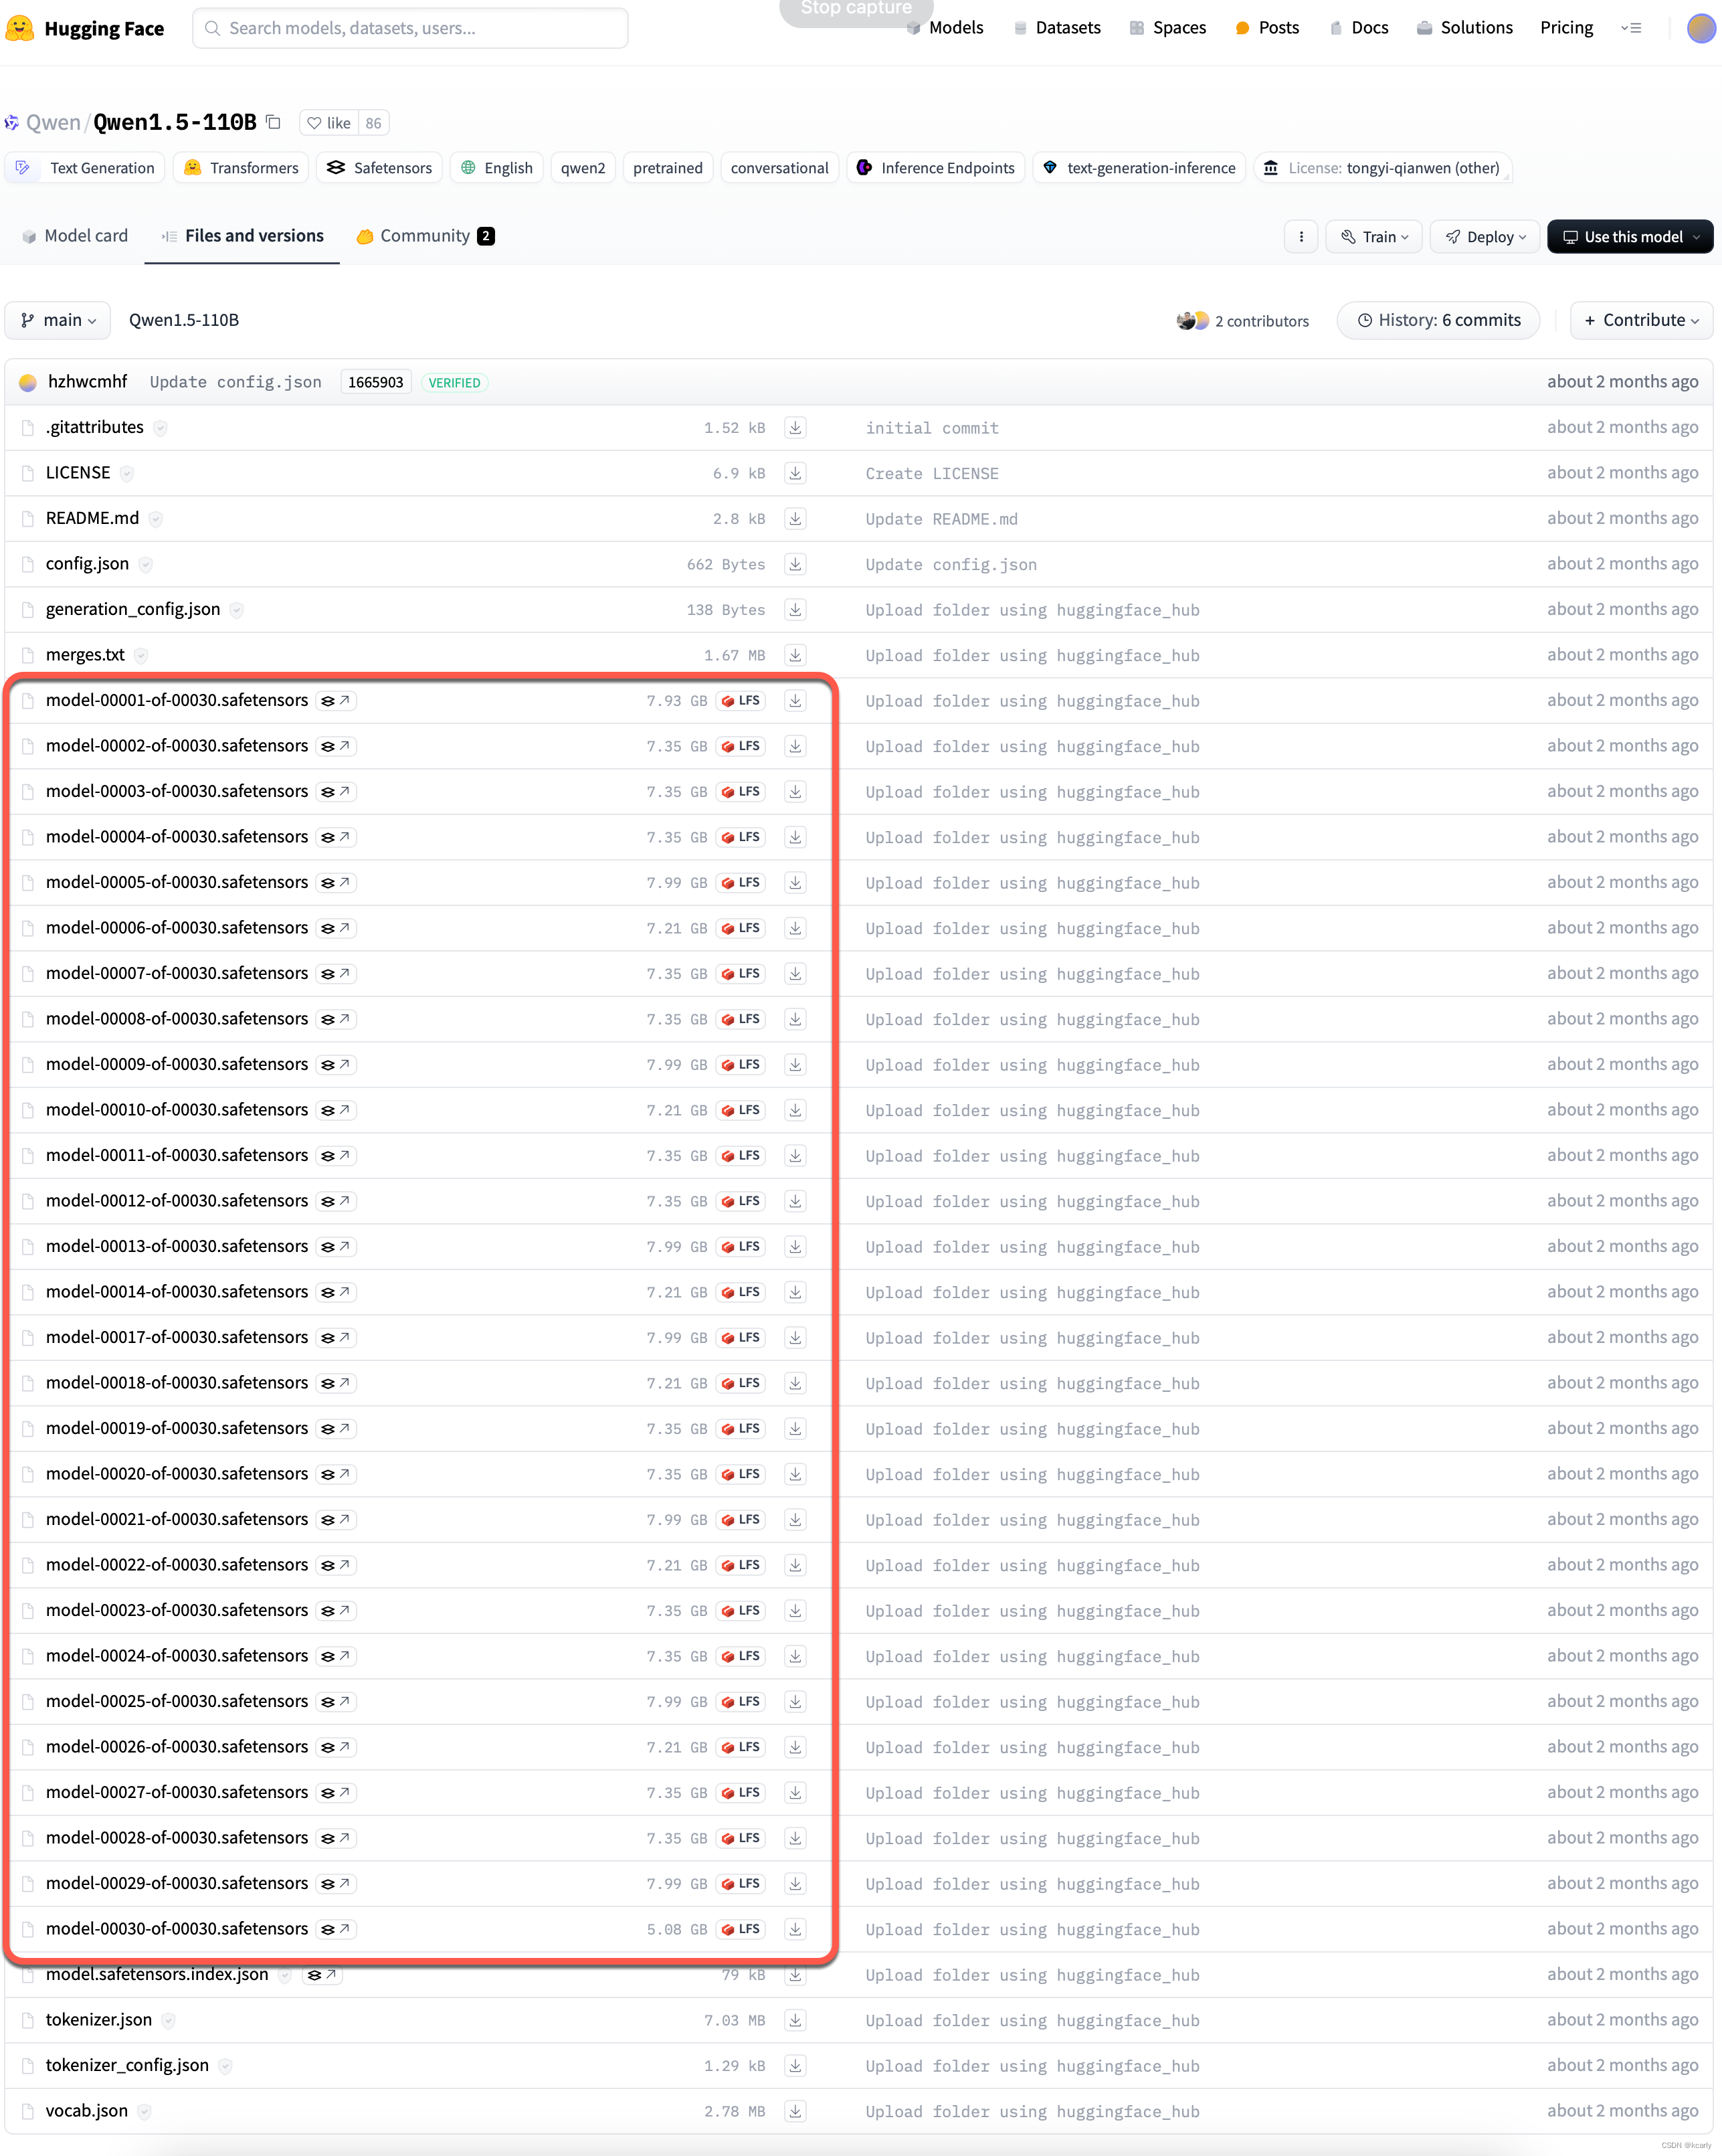Download tokenizer.json via its download icon
The width and height of the screenshot is (1722, 2156).
coord(795,2020)
